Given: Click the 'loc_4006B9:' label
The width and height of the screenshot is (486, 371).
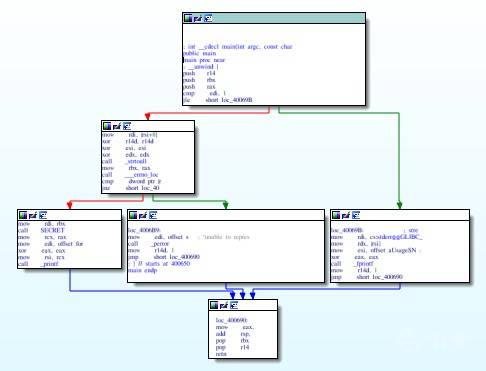Looking at the screenshot, I should pyautogui.click(x=144, y=230).
